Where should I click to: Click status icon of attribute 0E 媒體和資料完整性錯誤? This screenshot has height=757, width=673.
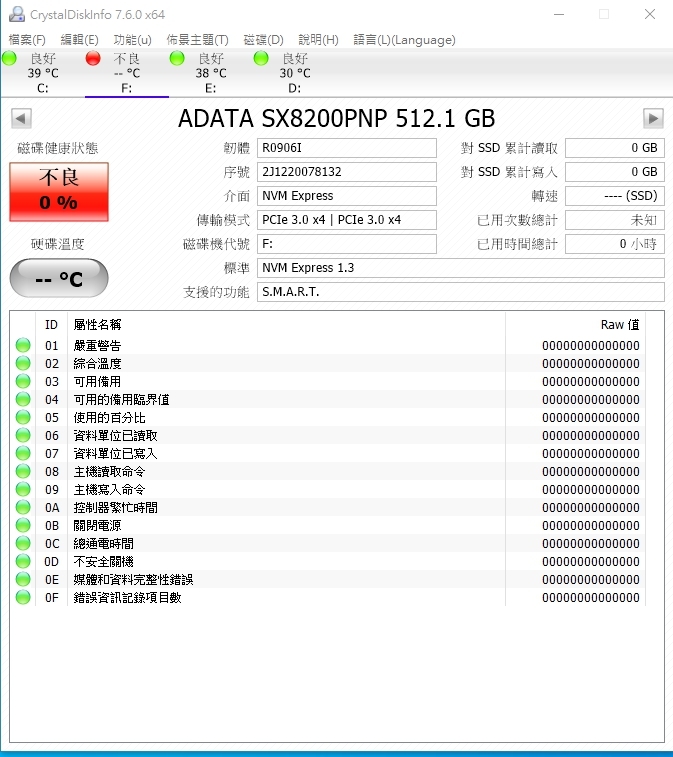coord(23,579)
